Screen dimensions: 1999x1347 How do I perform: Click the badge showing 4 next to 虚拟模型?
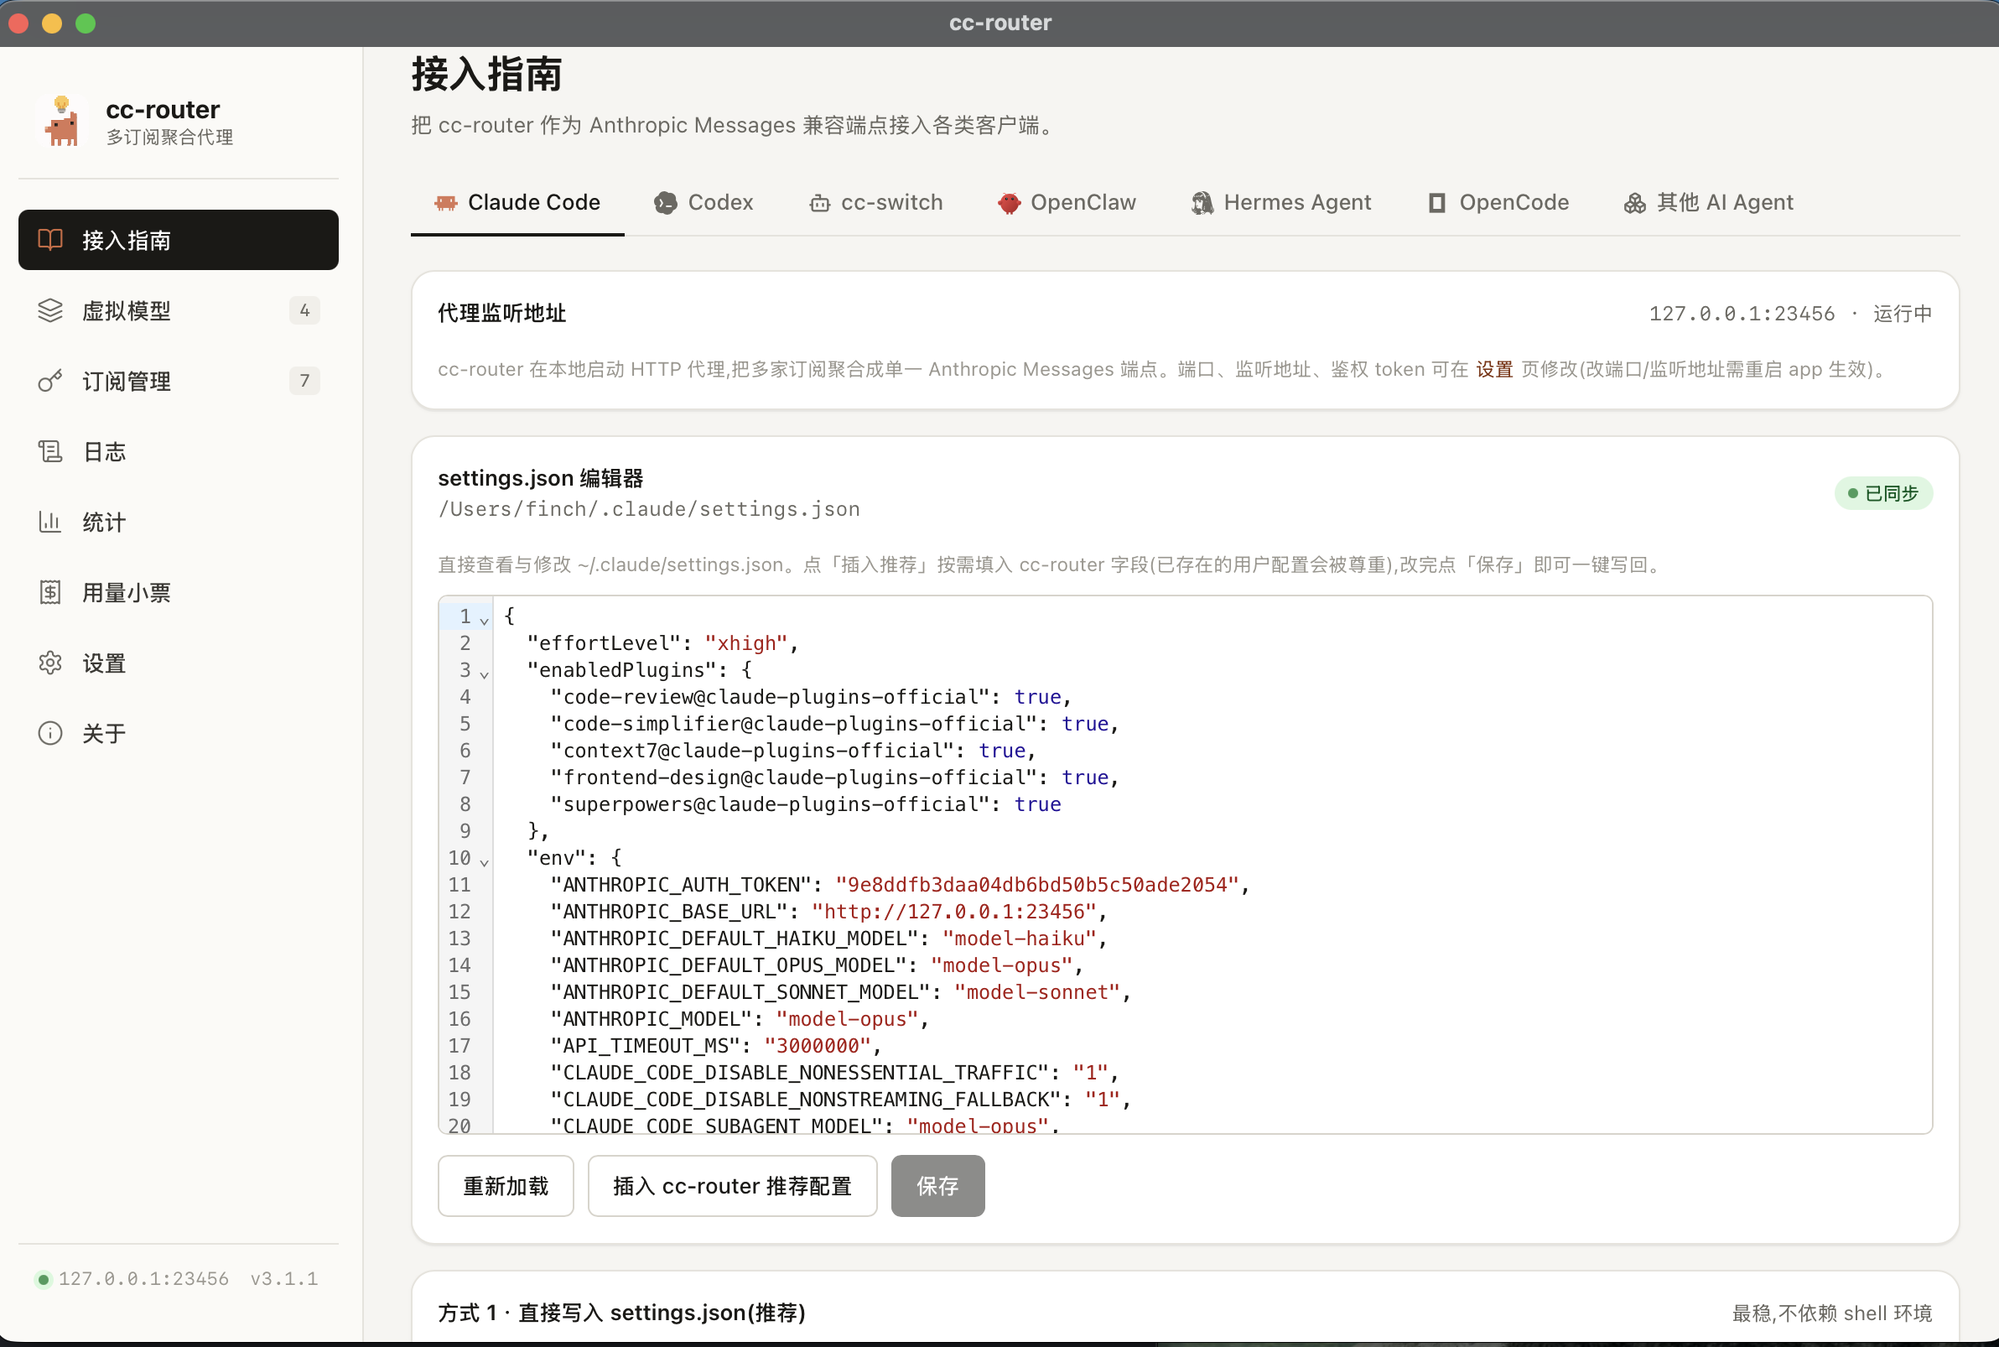point(304,311)
